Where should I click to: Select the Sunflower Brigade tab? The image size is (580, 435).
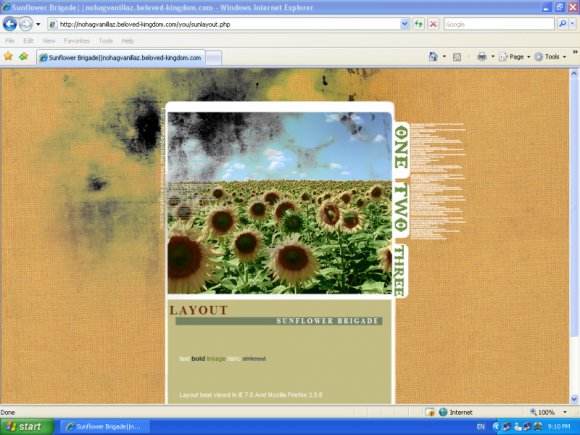pyautogui.click(x=121, y=58)
